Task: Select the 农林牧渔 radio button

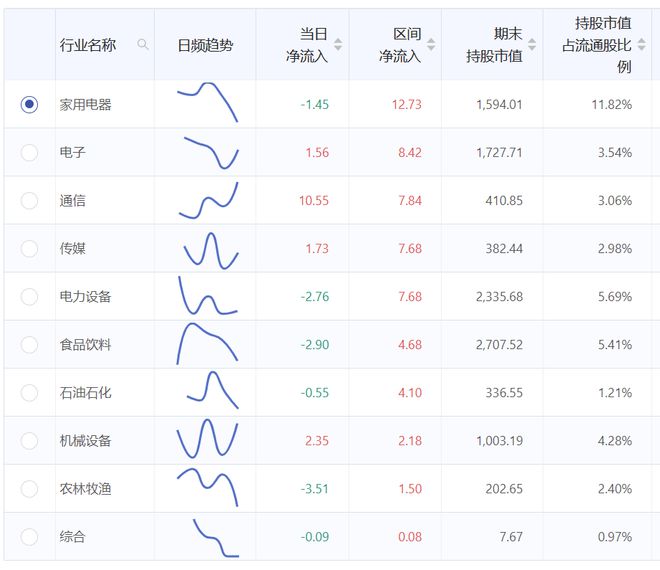Action: (x=29, y=489)
